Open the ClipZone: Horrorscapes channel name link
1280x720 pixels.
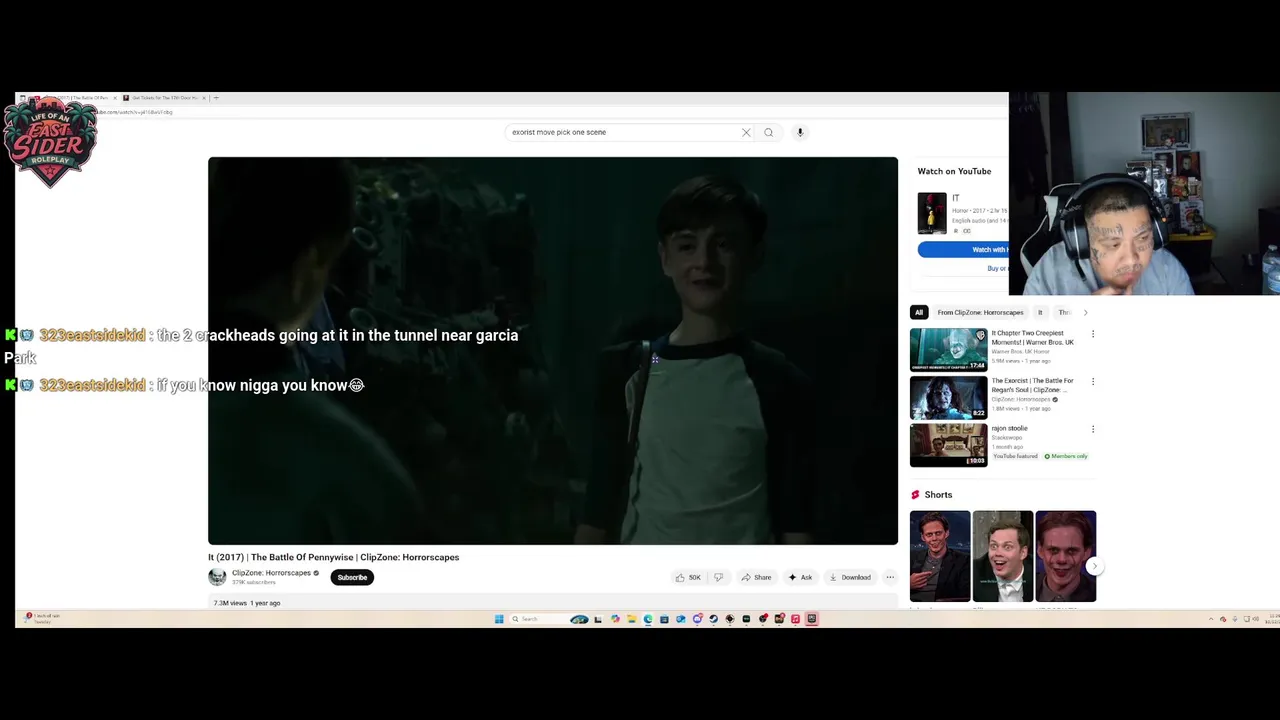pyautogui.click(x=271, y=573)
